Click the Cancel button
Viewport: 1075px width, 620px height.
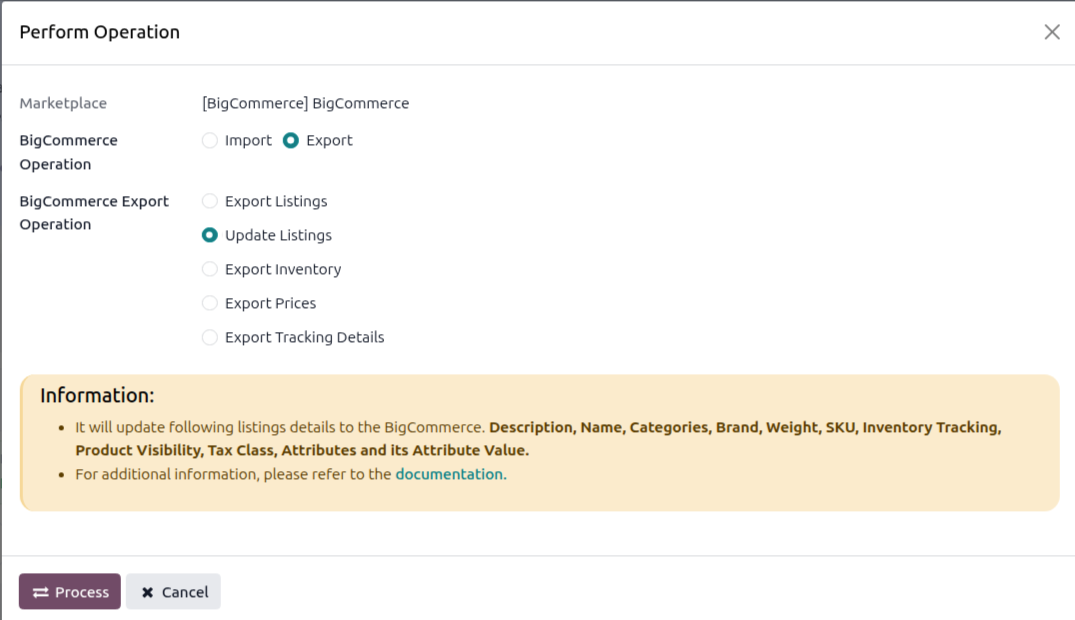(x=173, y=591)
